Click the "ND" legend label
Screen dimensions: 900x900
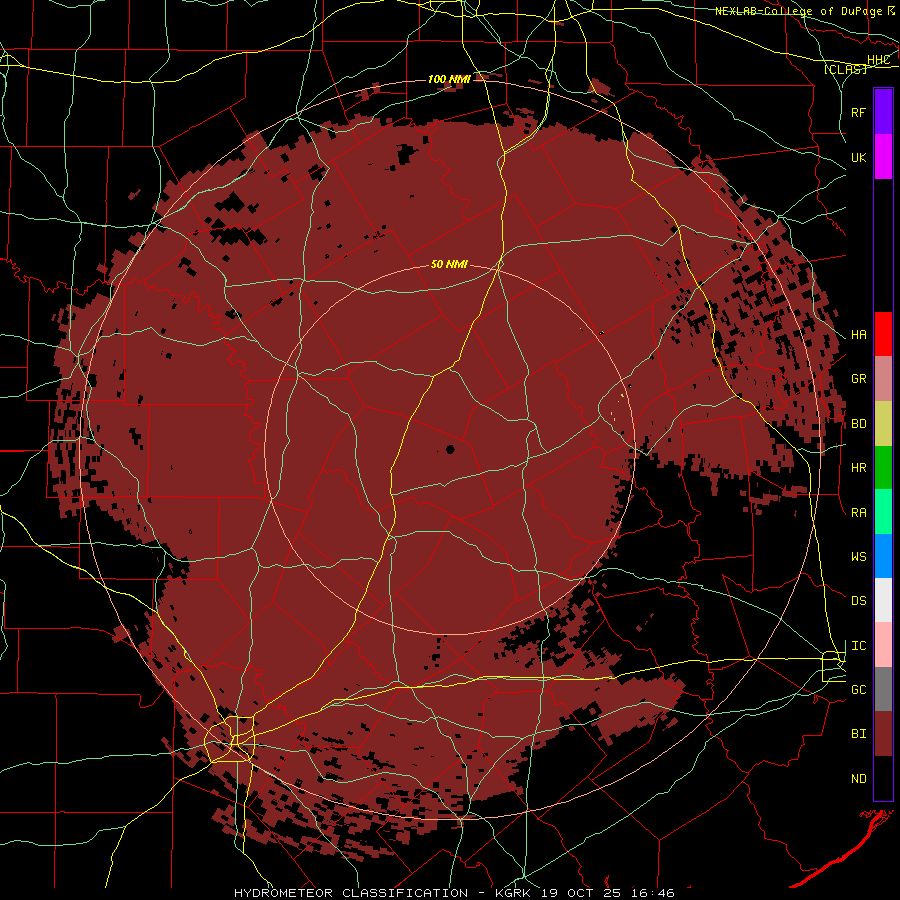858,778
